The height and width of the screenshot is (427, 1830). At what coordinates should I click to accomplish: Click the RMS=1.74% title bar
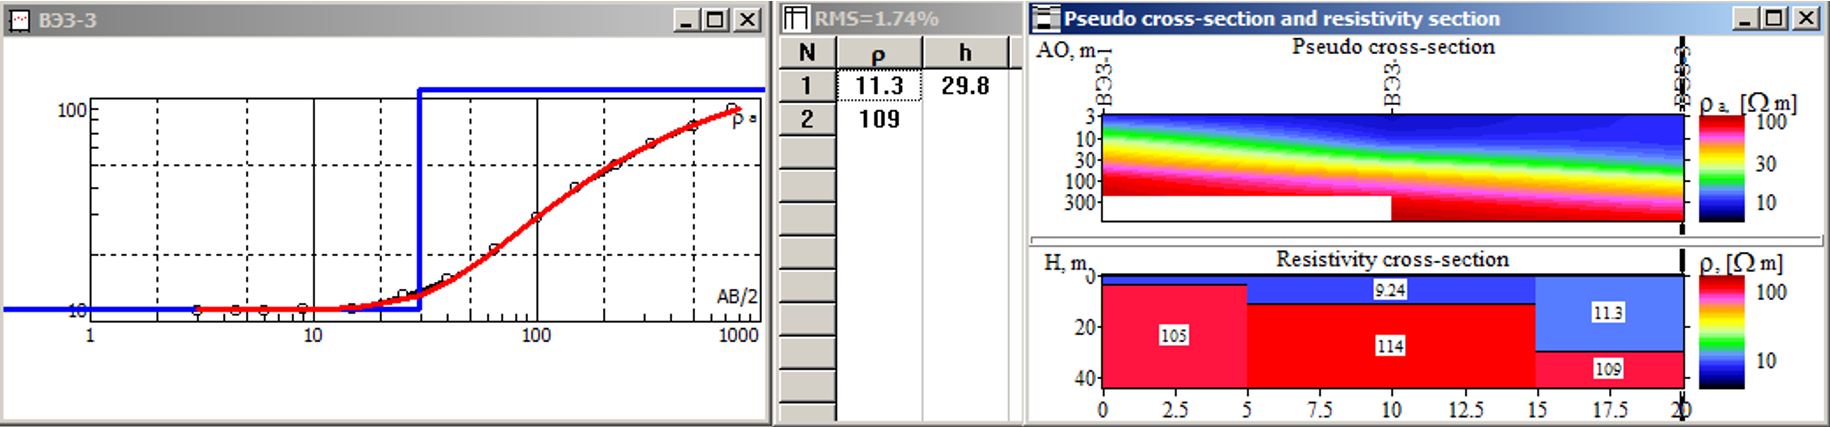[x=900, y=19]
